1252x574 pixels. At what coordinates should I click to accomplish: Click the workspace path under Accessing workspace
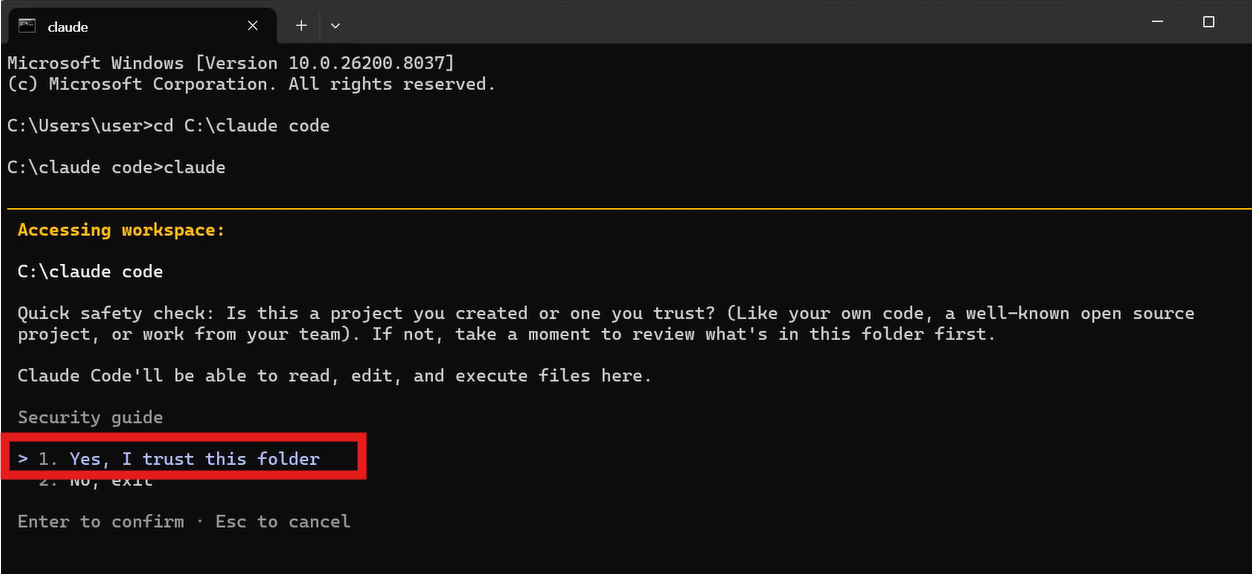pyautogui.click(x=90, y=271)
